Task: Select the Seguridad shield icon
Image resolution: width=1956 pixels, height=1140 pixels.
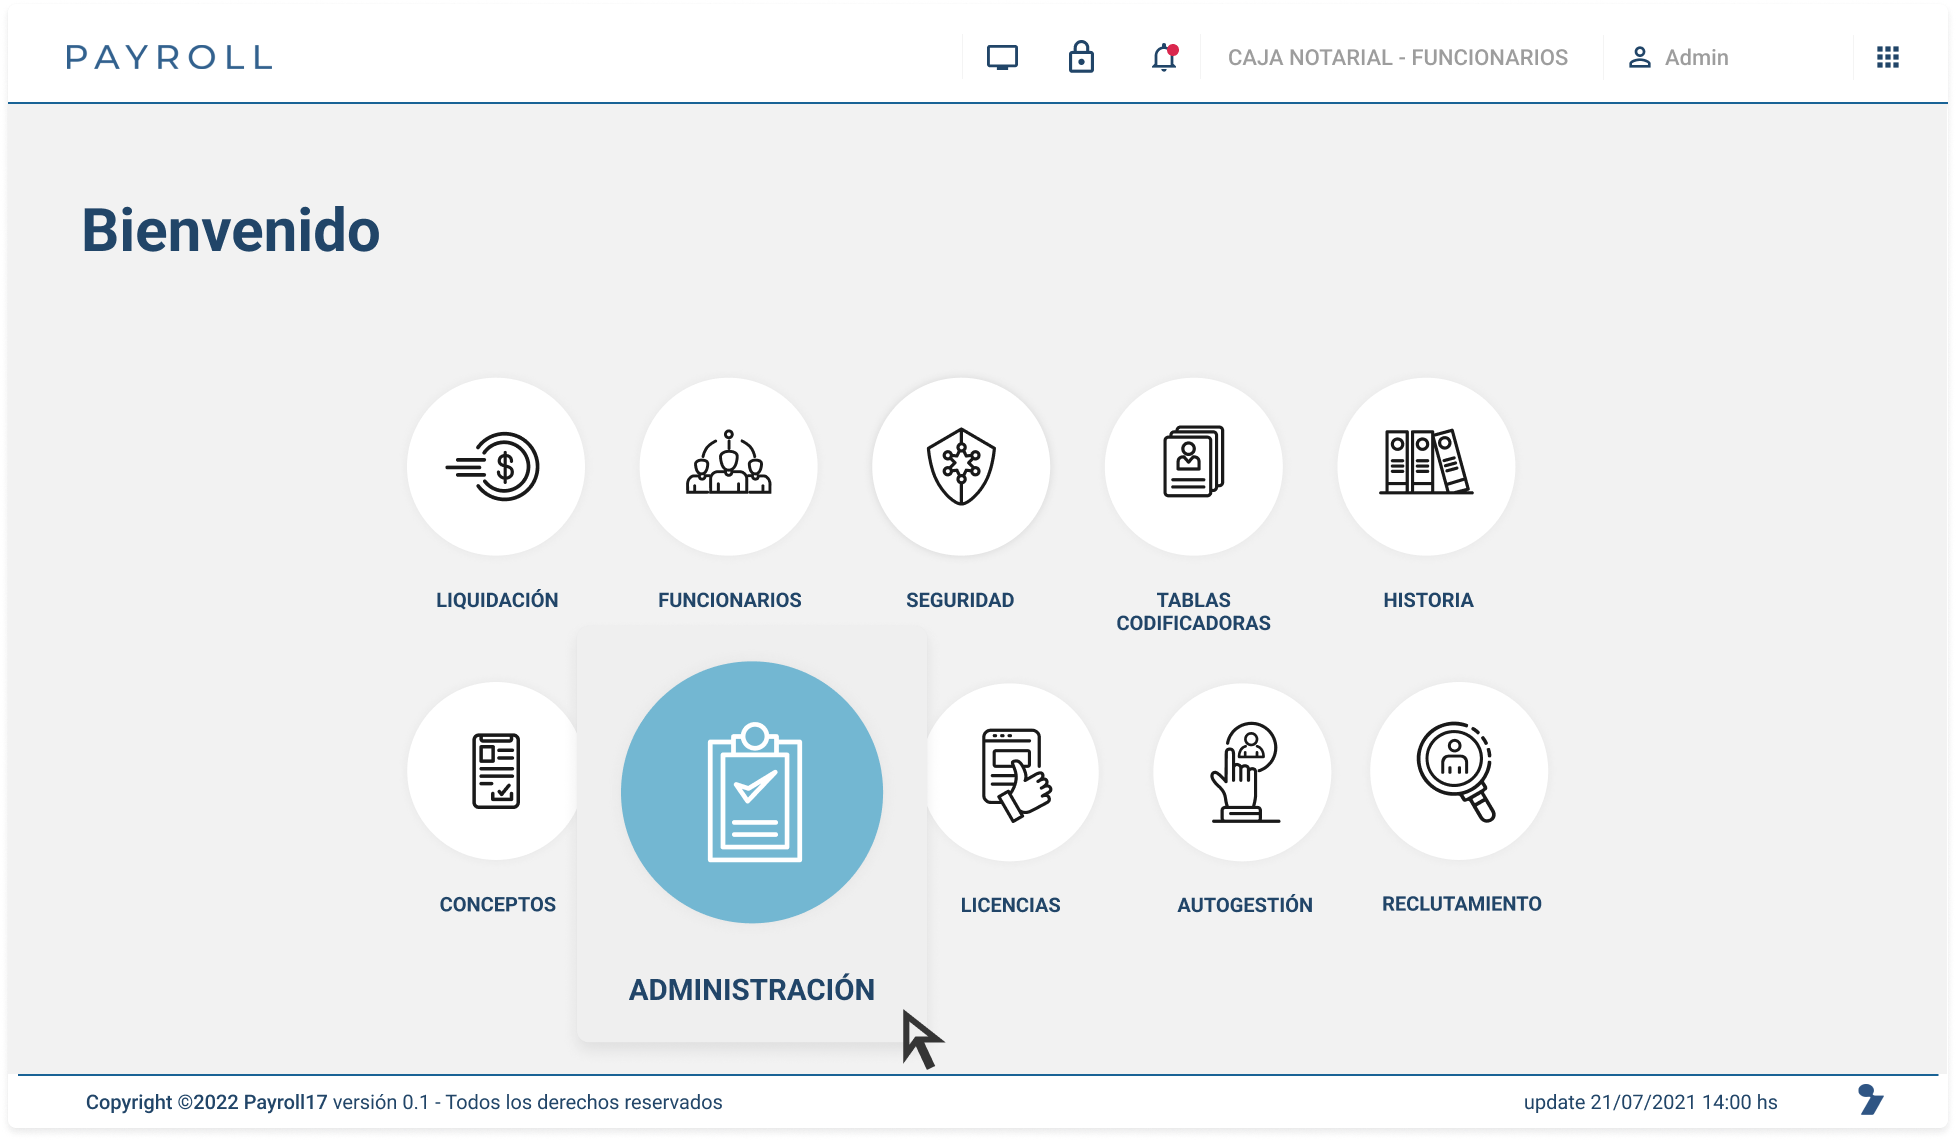Action: click(x=960, y=466)
